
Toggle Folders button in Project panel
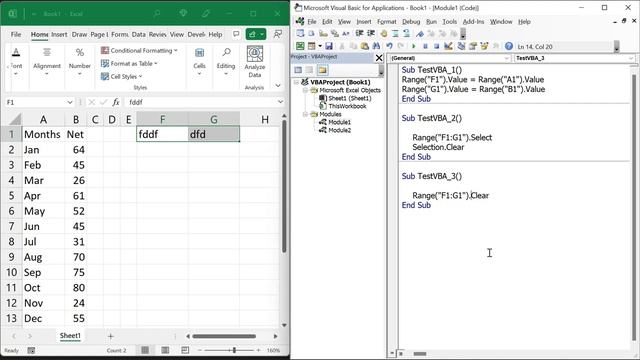[x=322, y=70]
